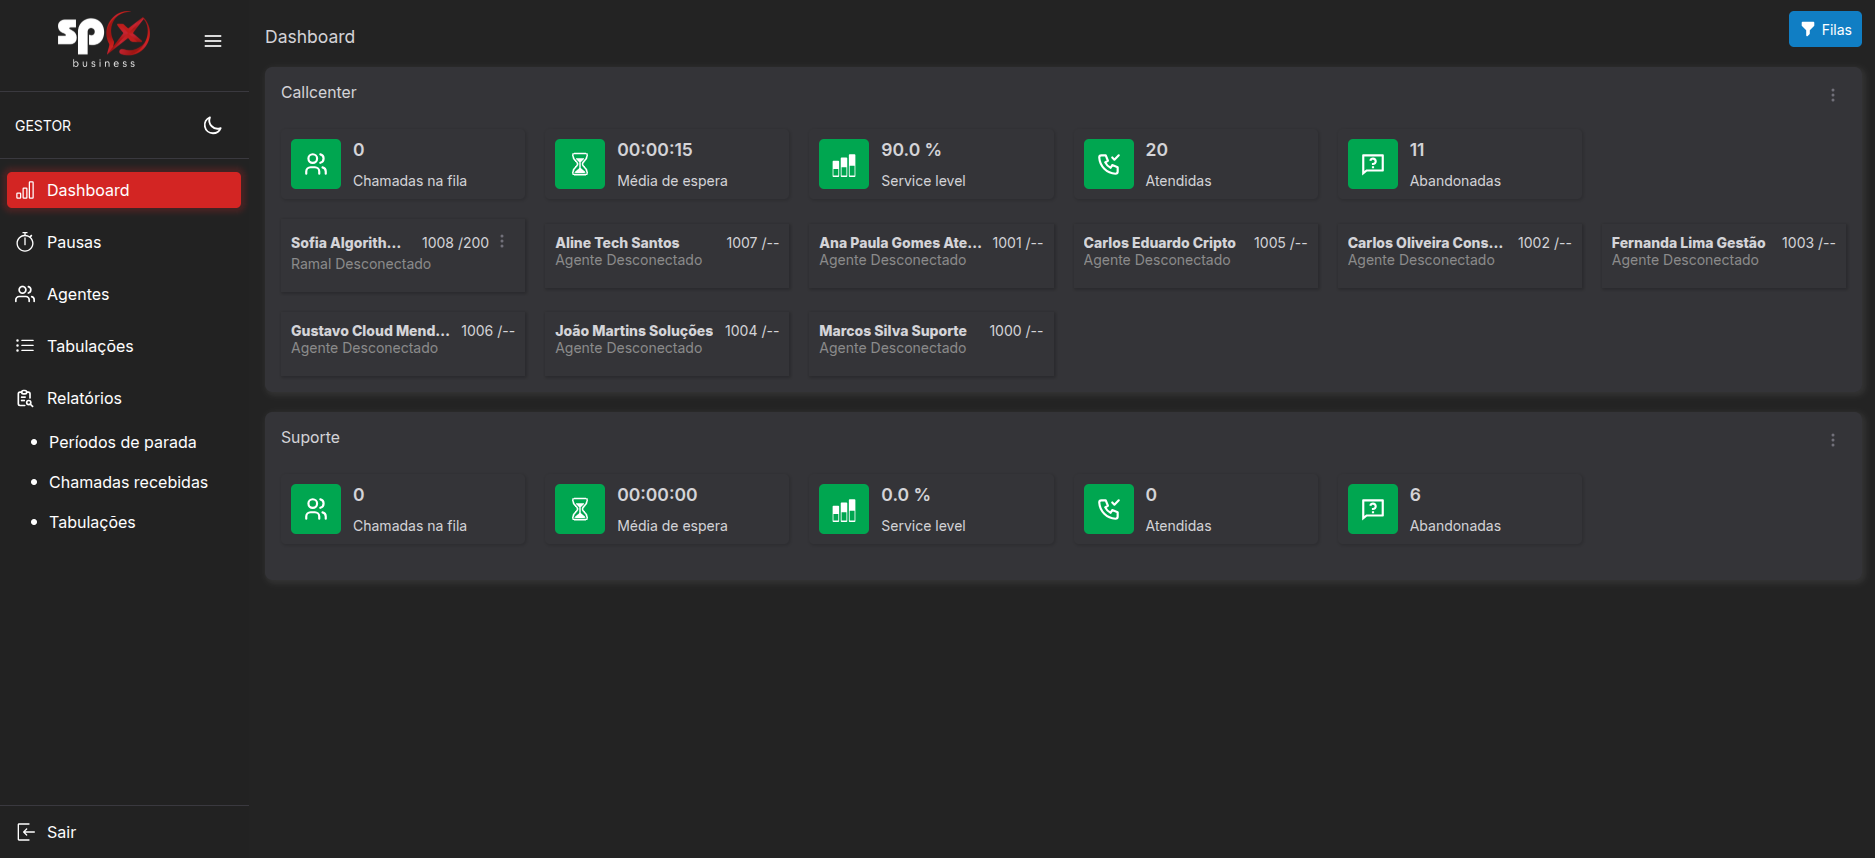Click the Relatórios report icon
The width and height of the screenshot is (1875, 858).
point(25,398)
